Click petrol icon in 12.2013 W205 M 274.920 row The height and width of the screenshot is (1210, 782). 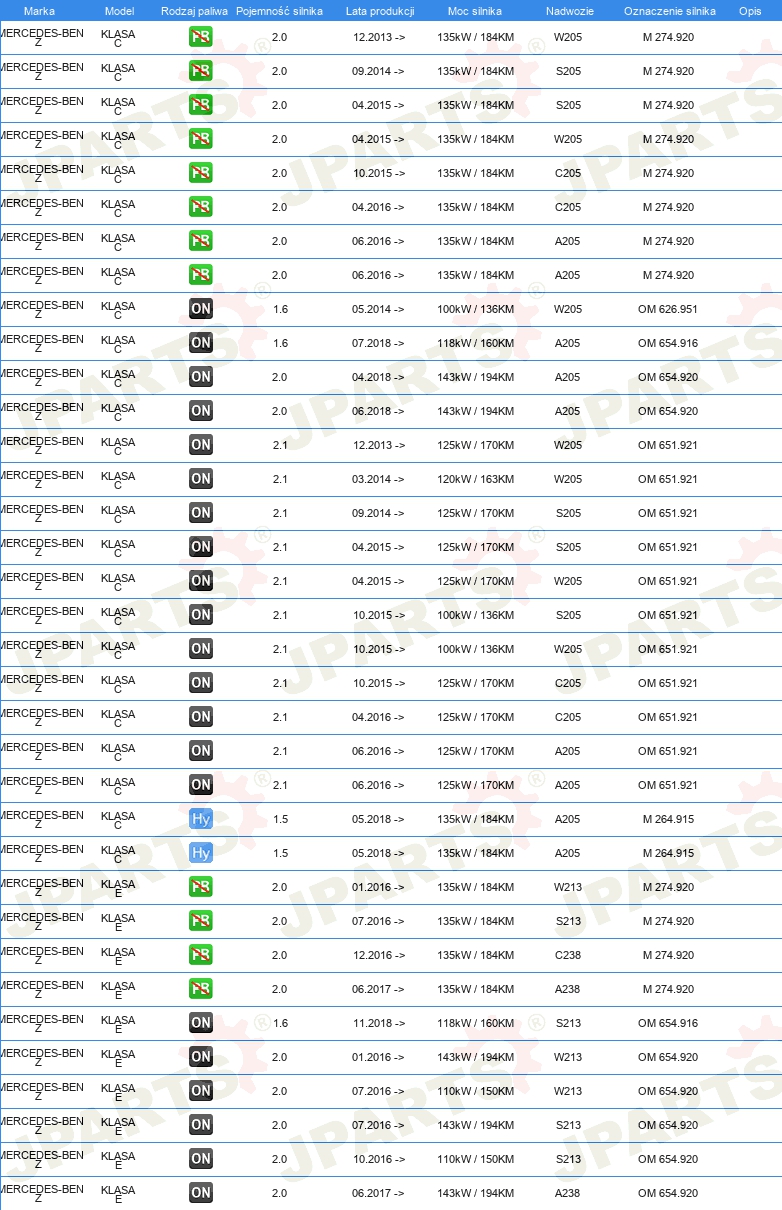[201, 38]
